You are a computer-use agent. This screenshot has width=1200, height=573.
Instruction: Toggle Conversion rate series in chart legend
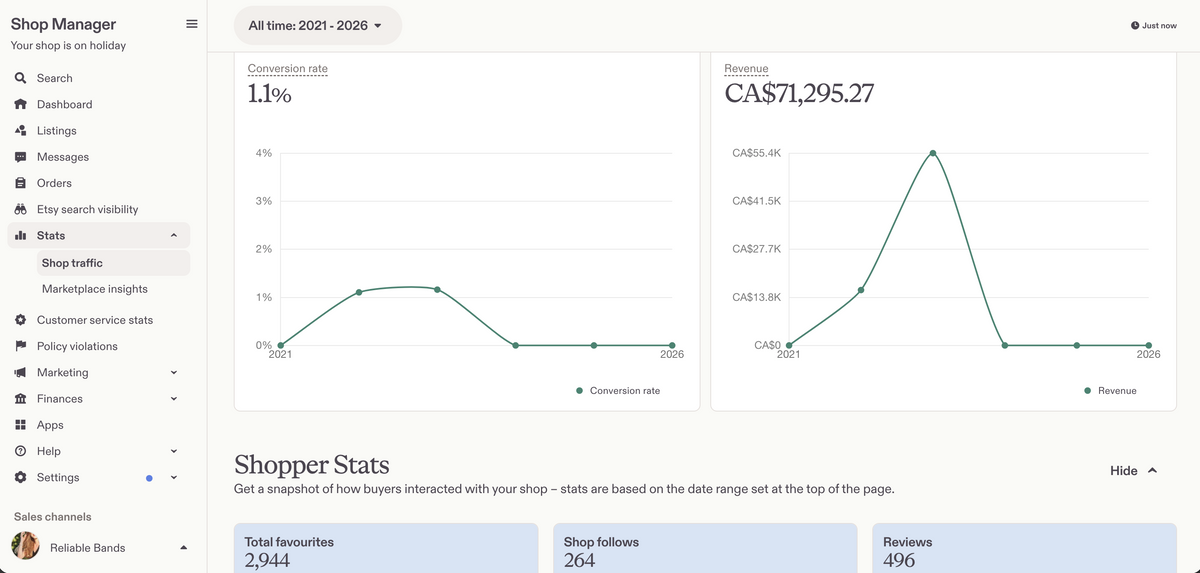tap(618, 390)
